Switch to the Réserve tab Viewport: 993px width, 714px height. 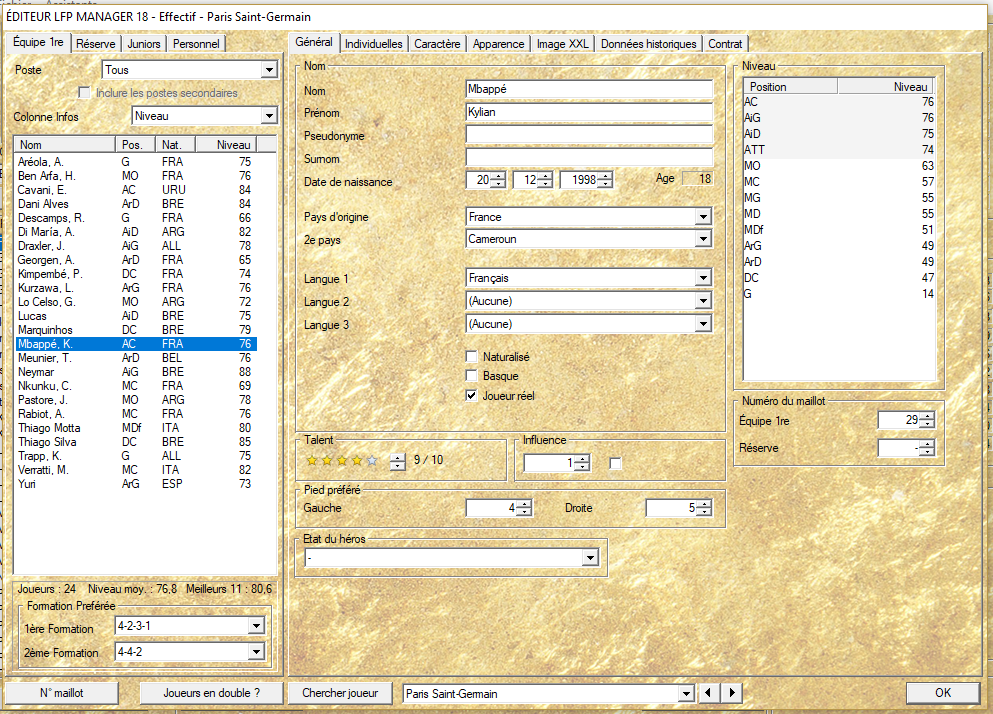pos(96,44)
